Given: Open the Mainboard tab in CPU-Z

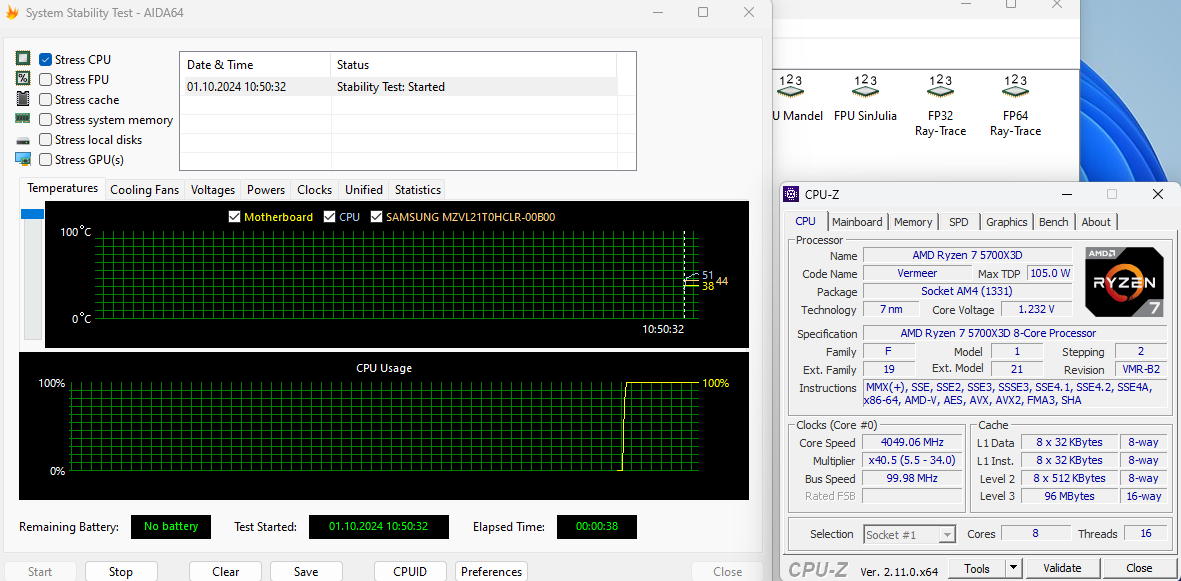Looking at the screenshot, I should [x=857, y=222].
